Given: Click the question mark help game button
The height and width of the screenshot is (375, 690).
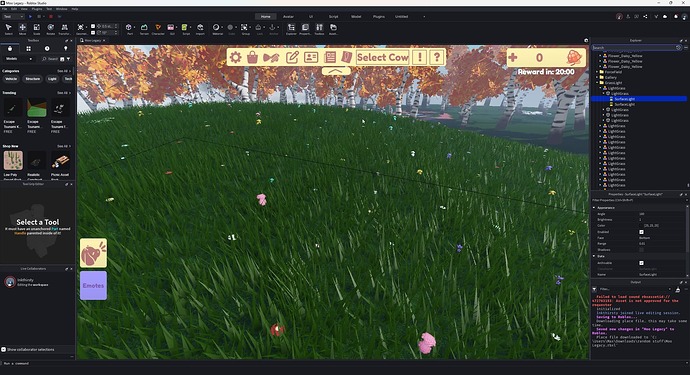Looking at the screenshot, I should pos(437,57).
